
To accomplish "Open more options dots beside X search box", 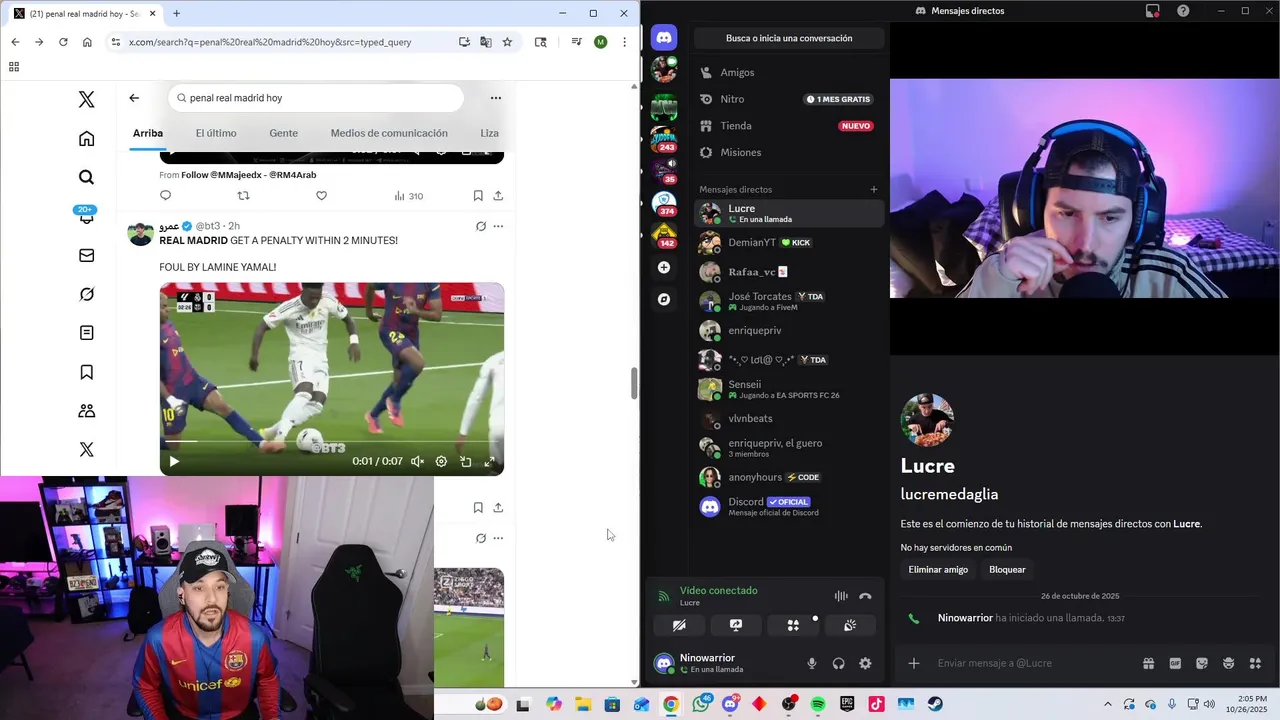I will [x=496, y=98].
